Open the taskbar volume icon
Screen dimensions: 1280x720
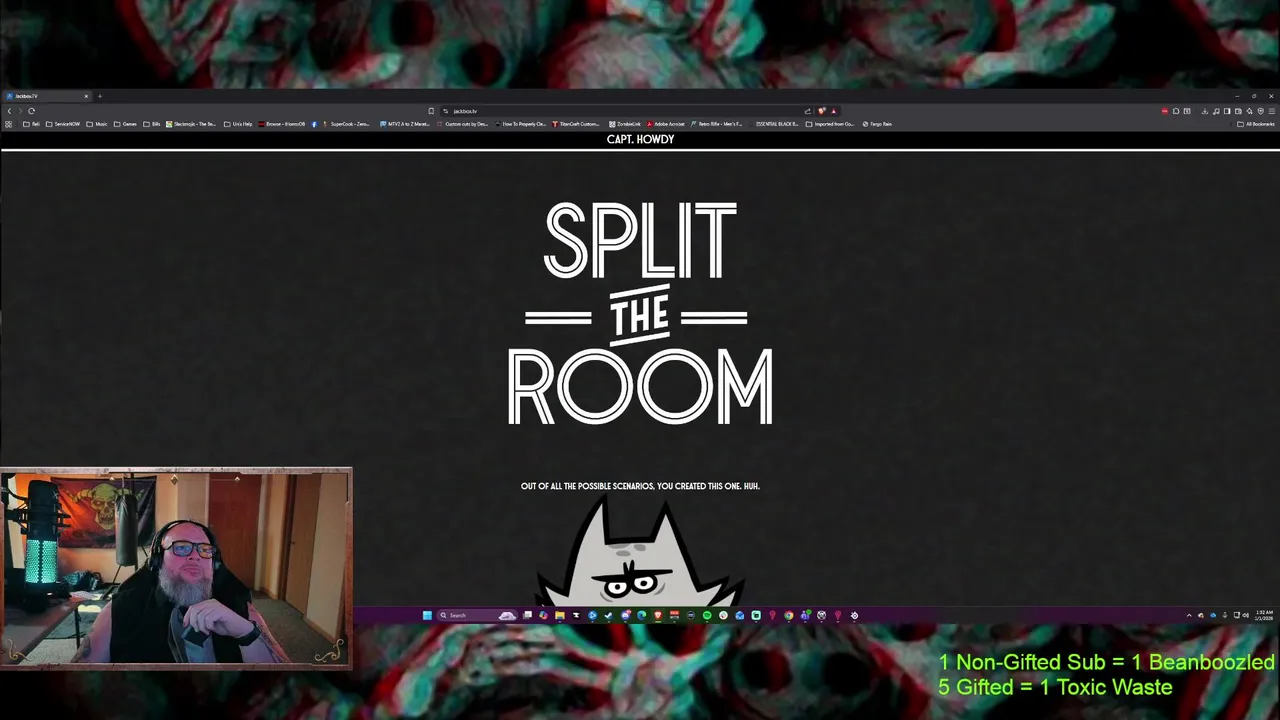(x=1245, y=615)
